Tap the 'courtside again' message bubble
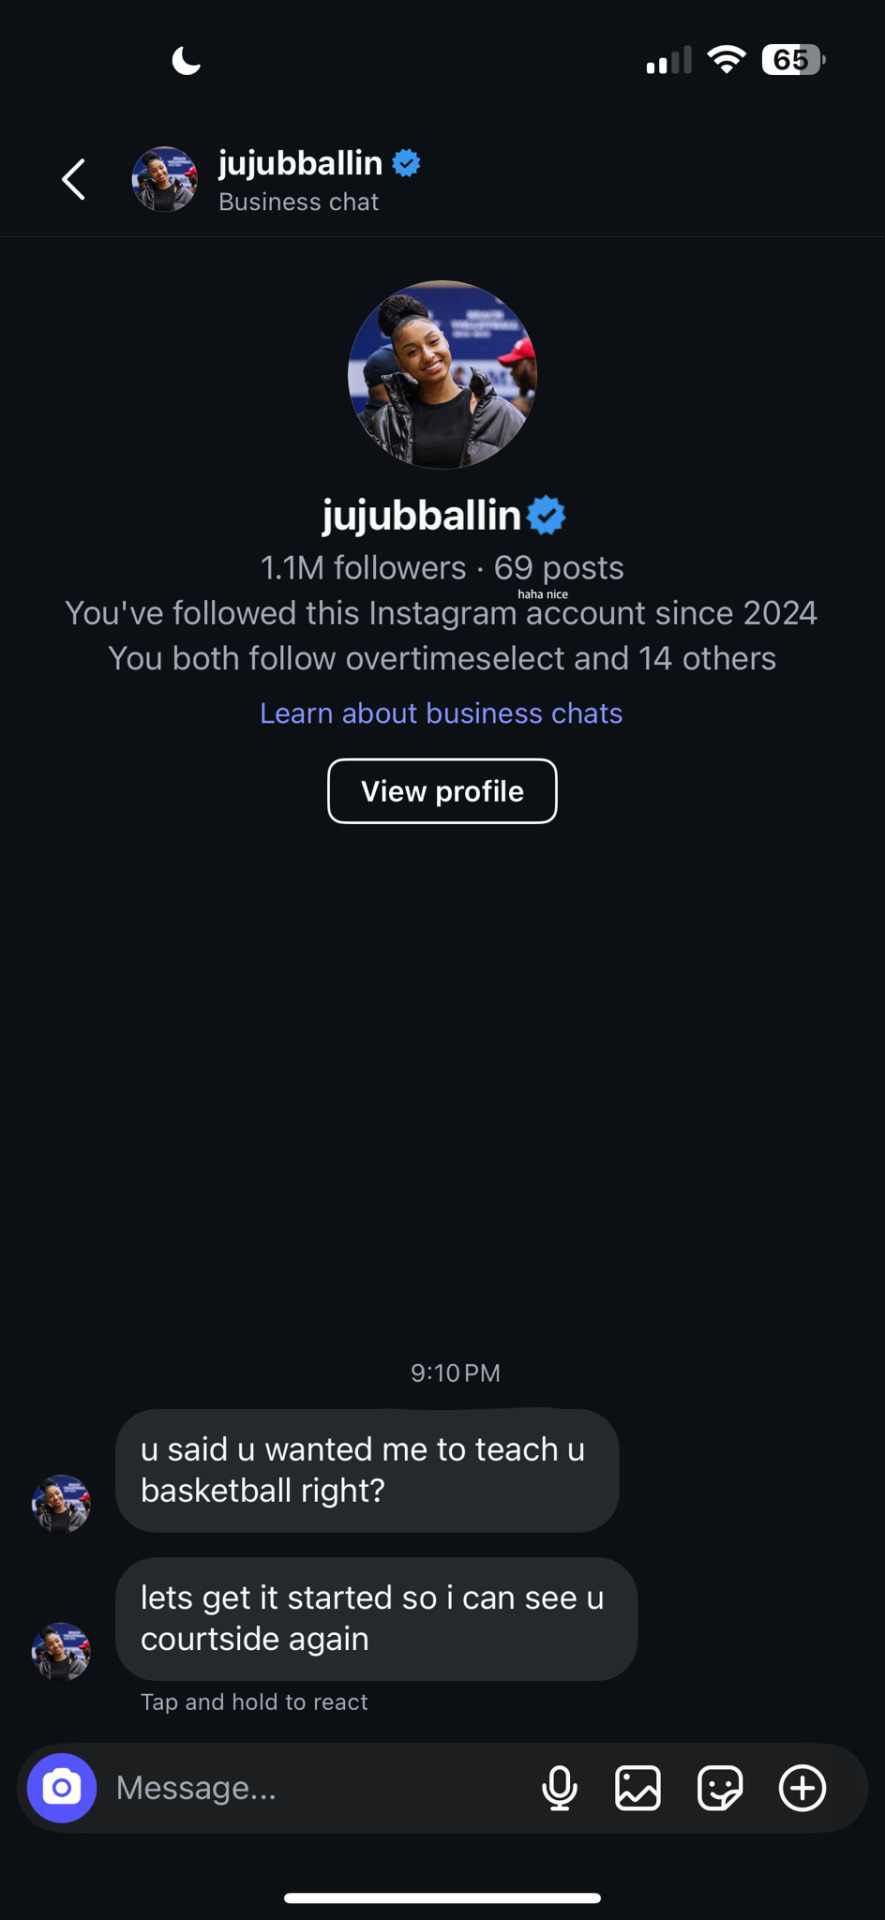Image resolution: width=885 pixels, height=1920 pixels. pyautogui.click(x=376, y=1618)
